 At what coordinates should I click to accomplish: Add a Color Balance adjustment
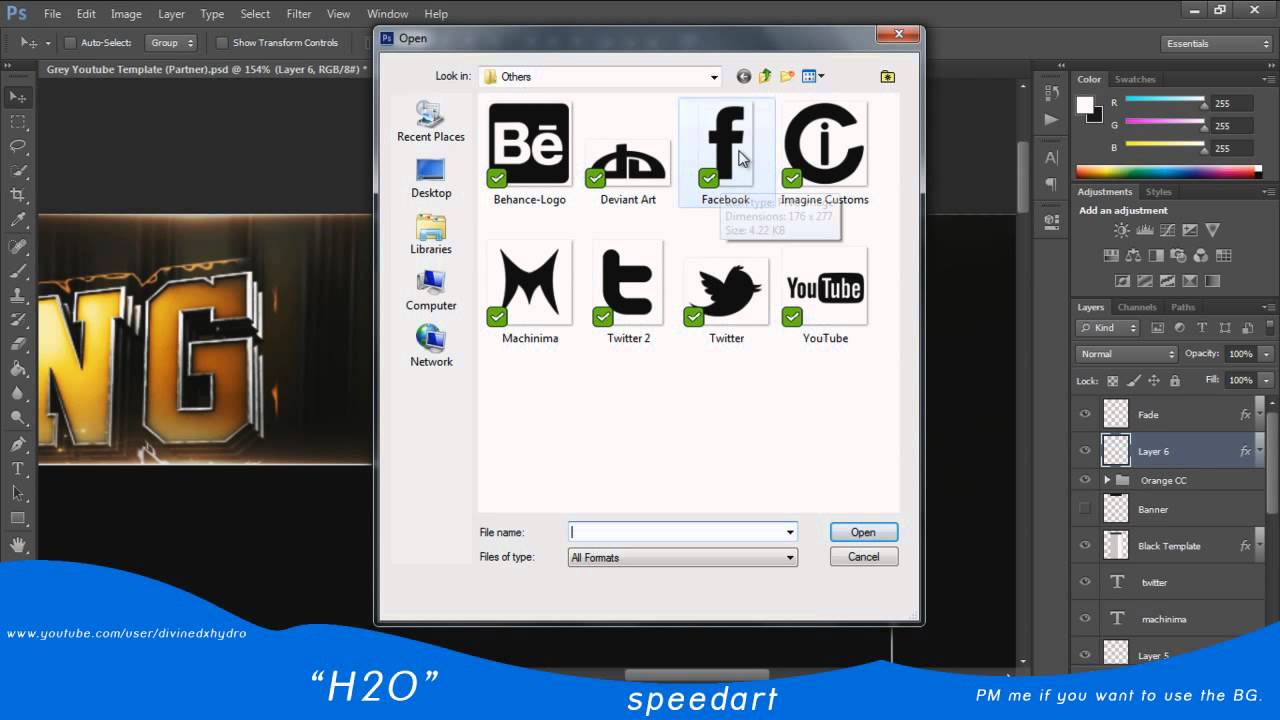click(1134, 256)
